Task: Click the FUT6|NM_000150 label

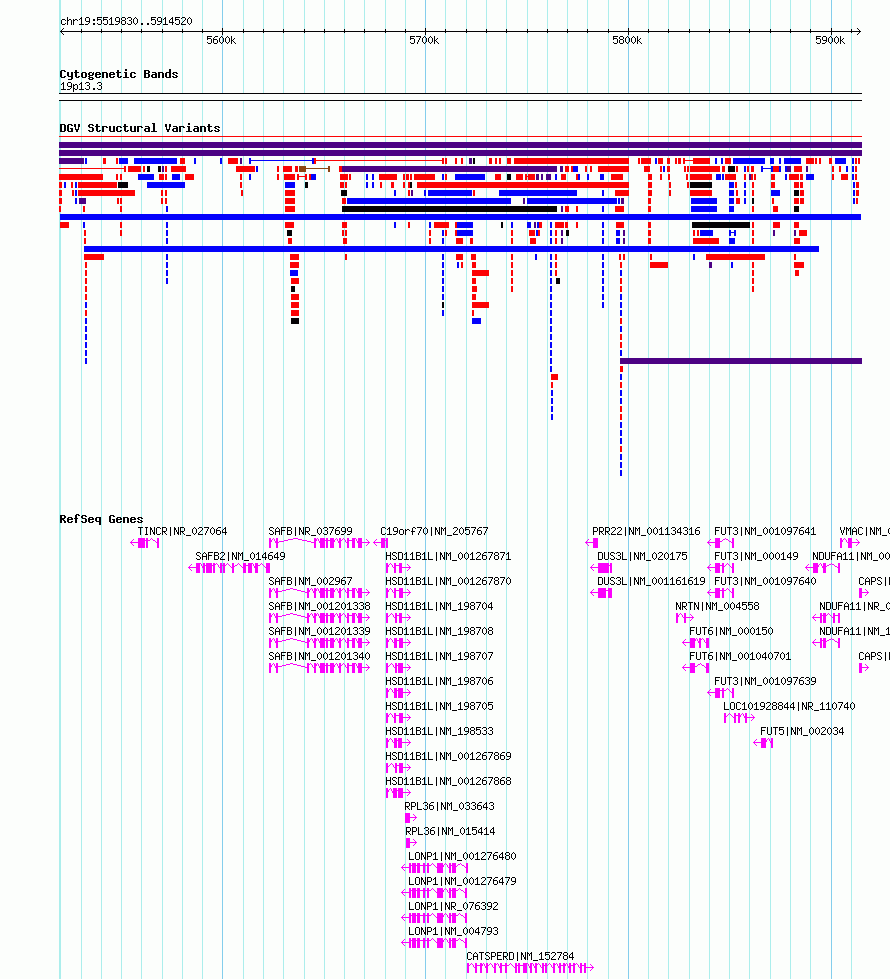Action: tap(731, 631)
